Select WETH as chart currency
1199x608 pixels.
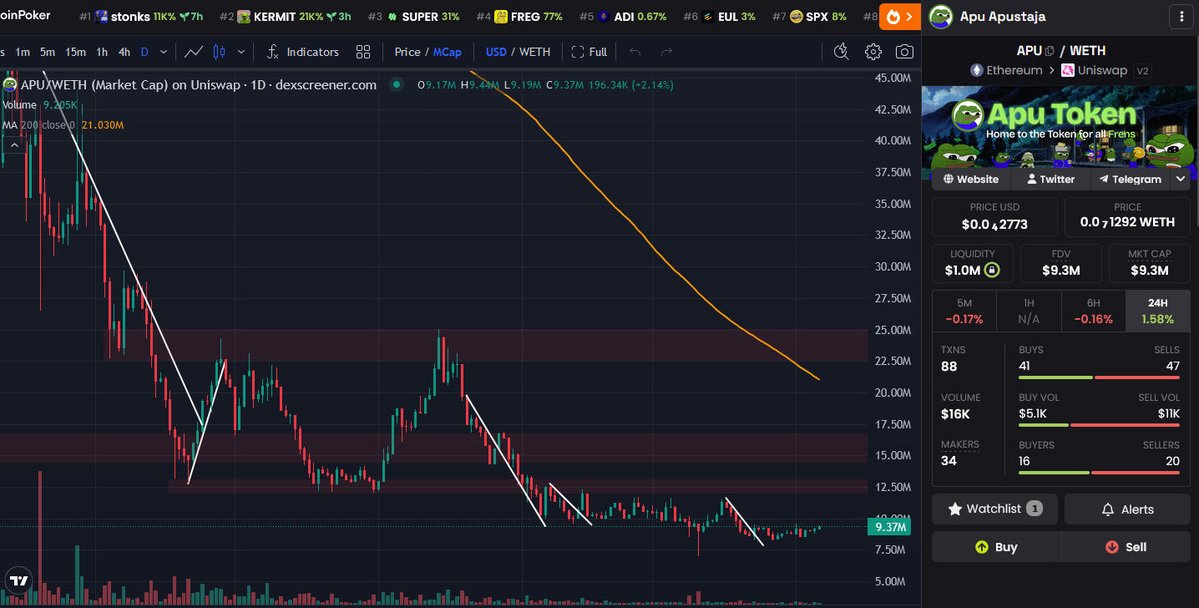[x=535, y=52]
